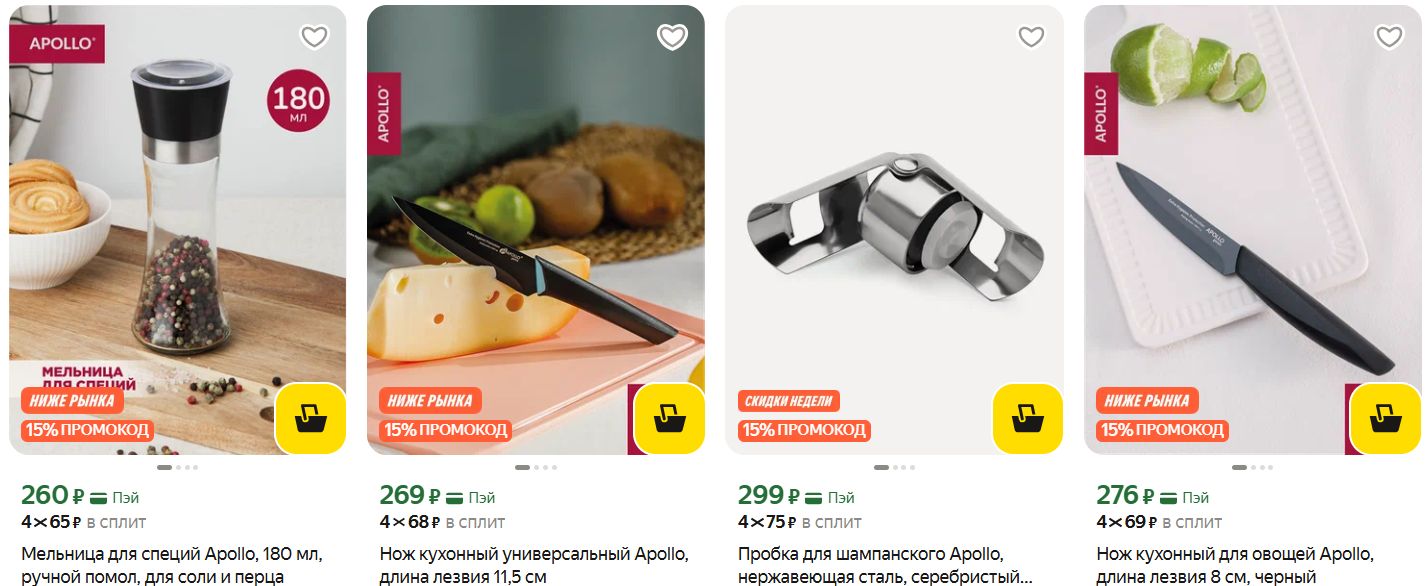The image size is (1428, 586).
Task: Open the champagne stopper product title link
Action: 885,565
